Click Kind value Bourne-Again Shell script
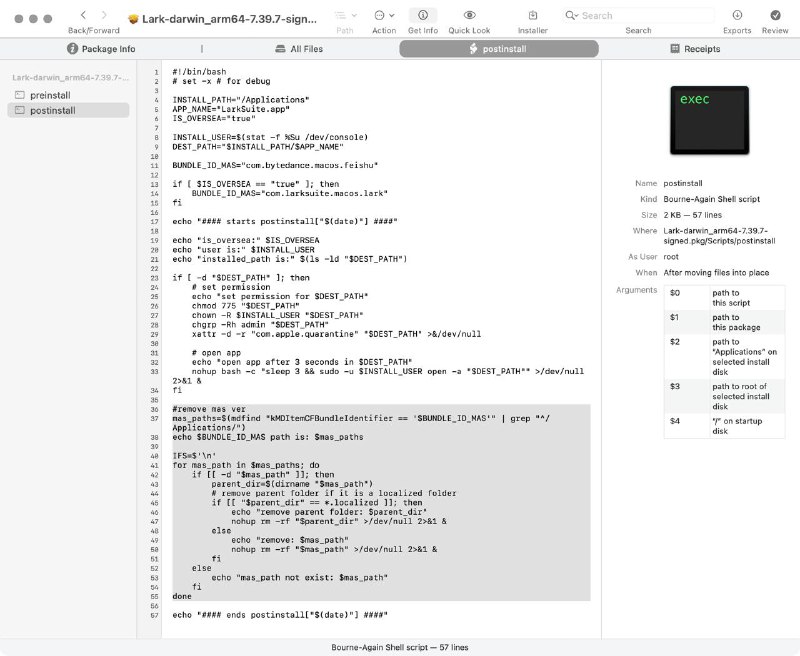 (711, 199)
